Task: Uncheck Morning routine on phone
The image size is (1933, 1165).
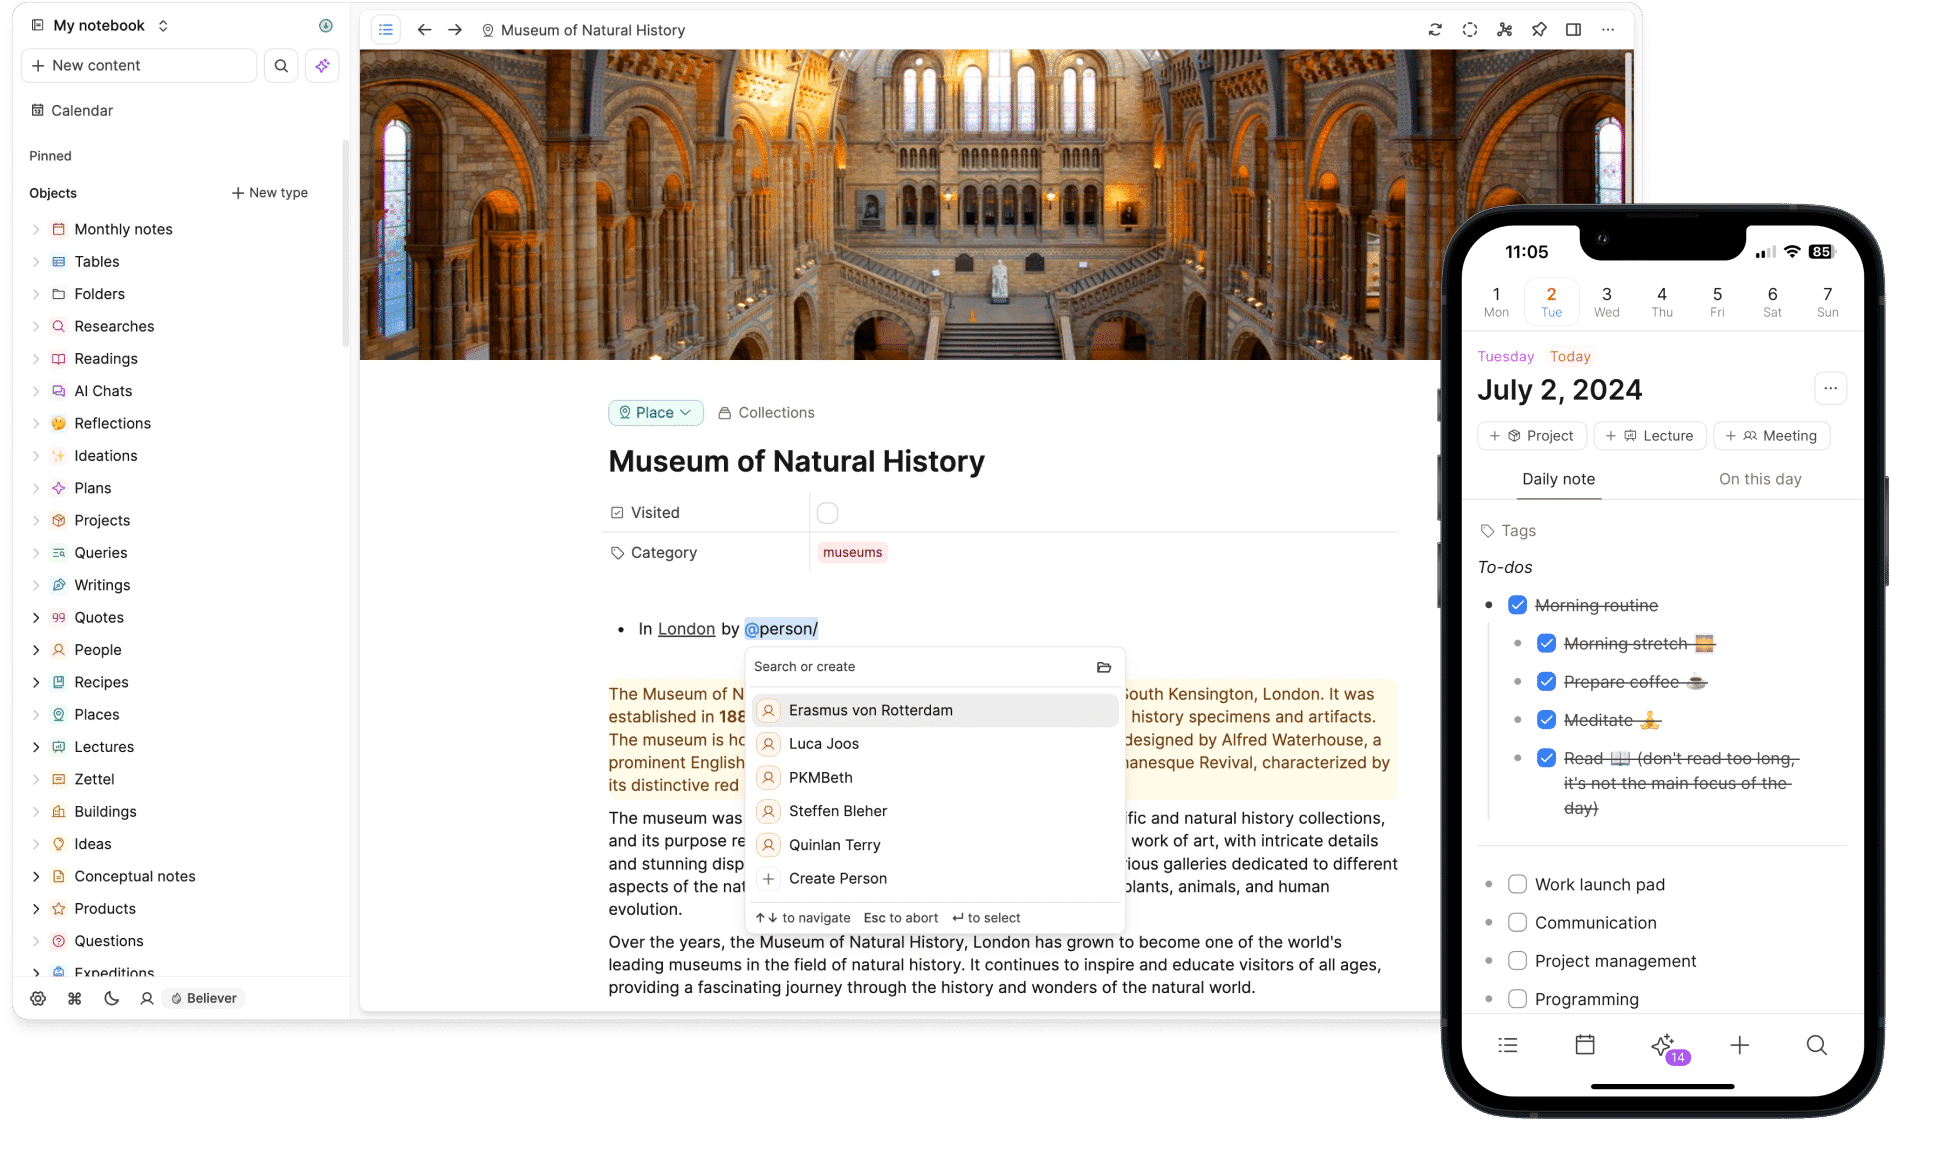Action: pyautogui.click(x=1517, y=605)
